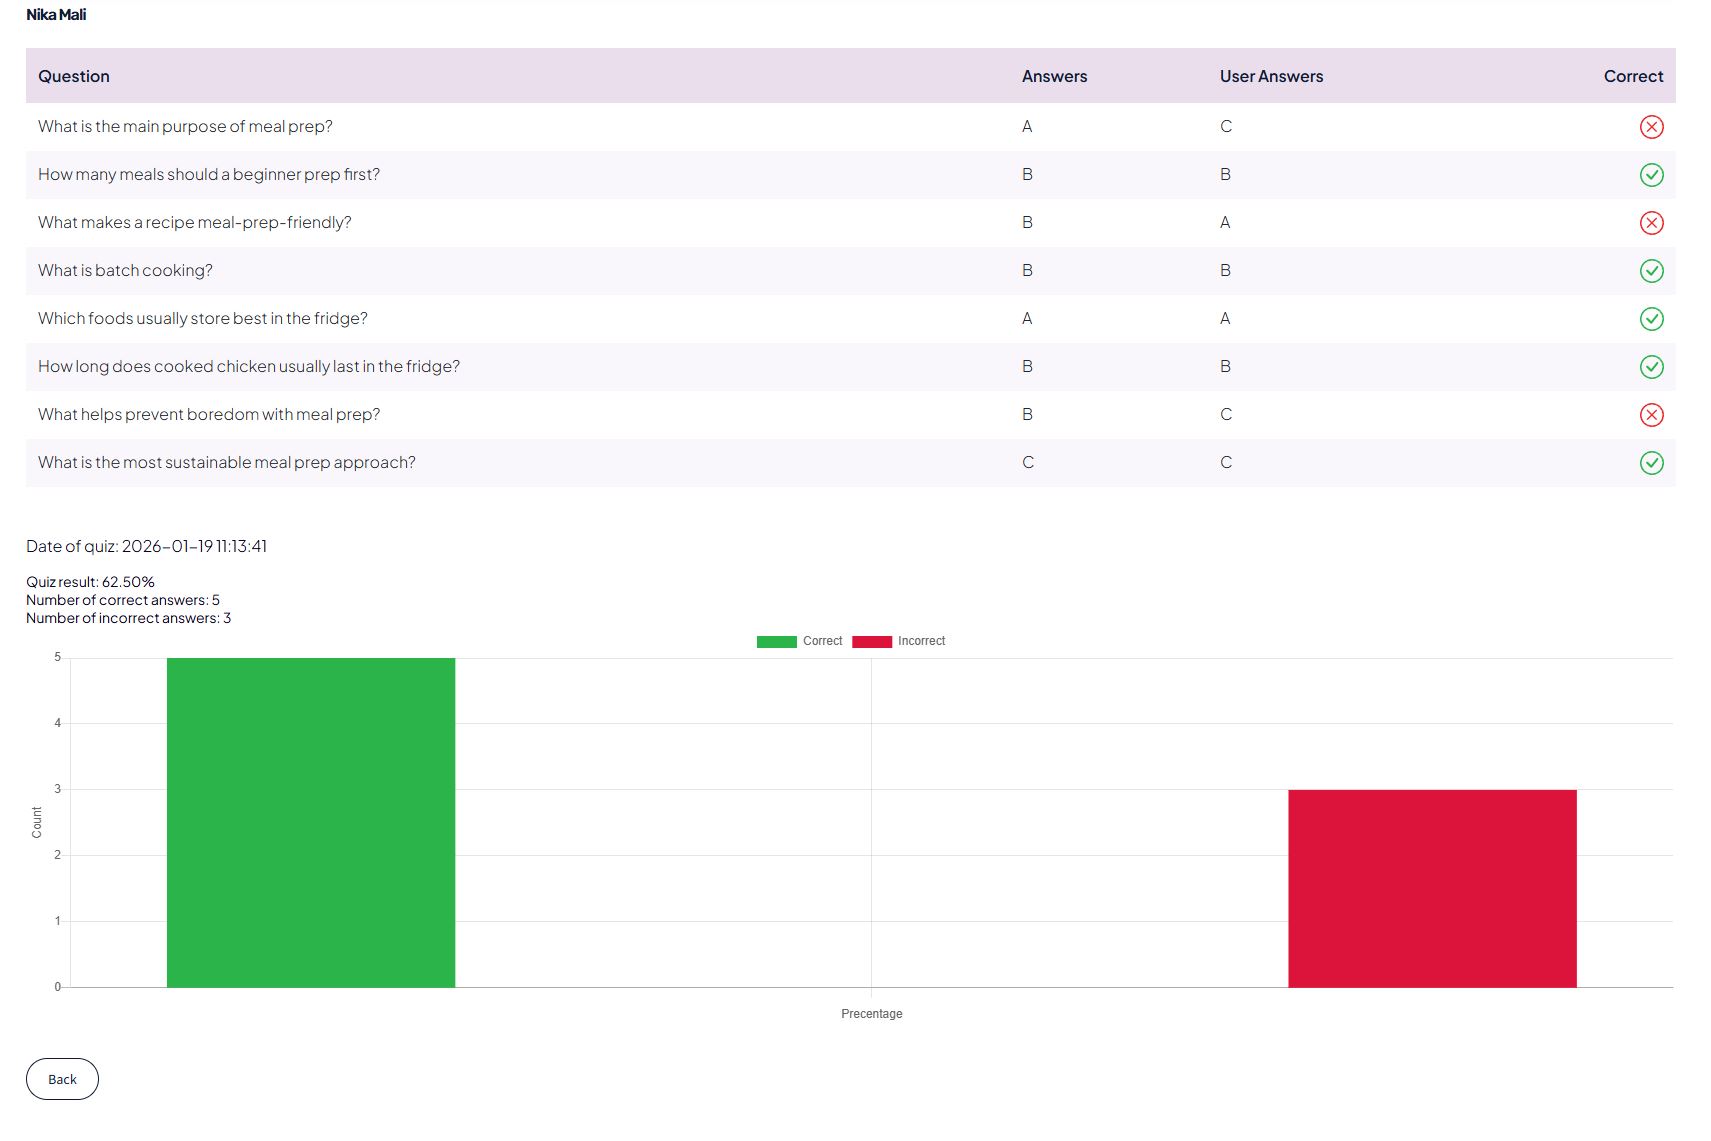This screenshot has width=1711, height=1141.
Task: Click the Back button
Action: click(x=62, y=1079)
